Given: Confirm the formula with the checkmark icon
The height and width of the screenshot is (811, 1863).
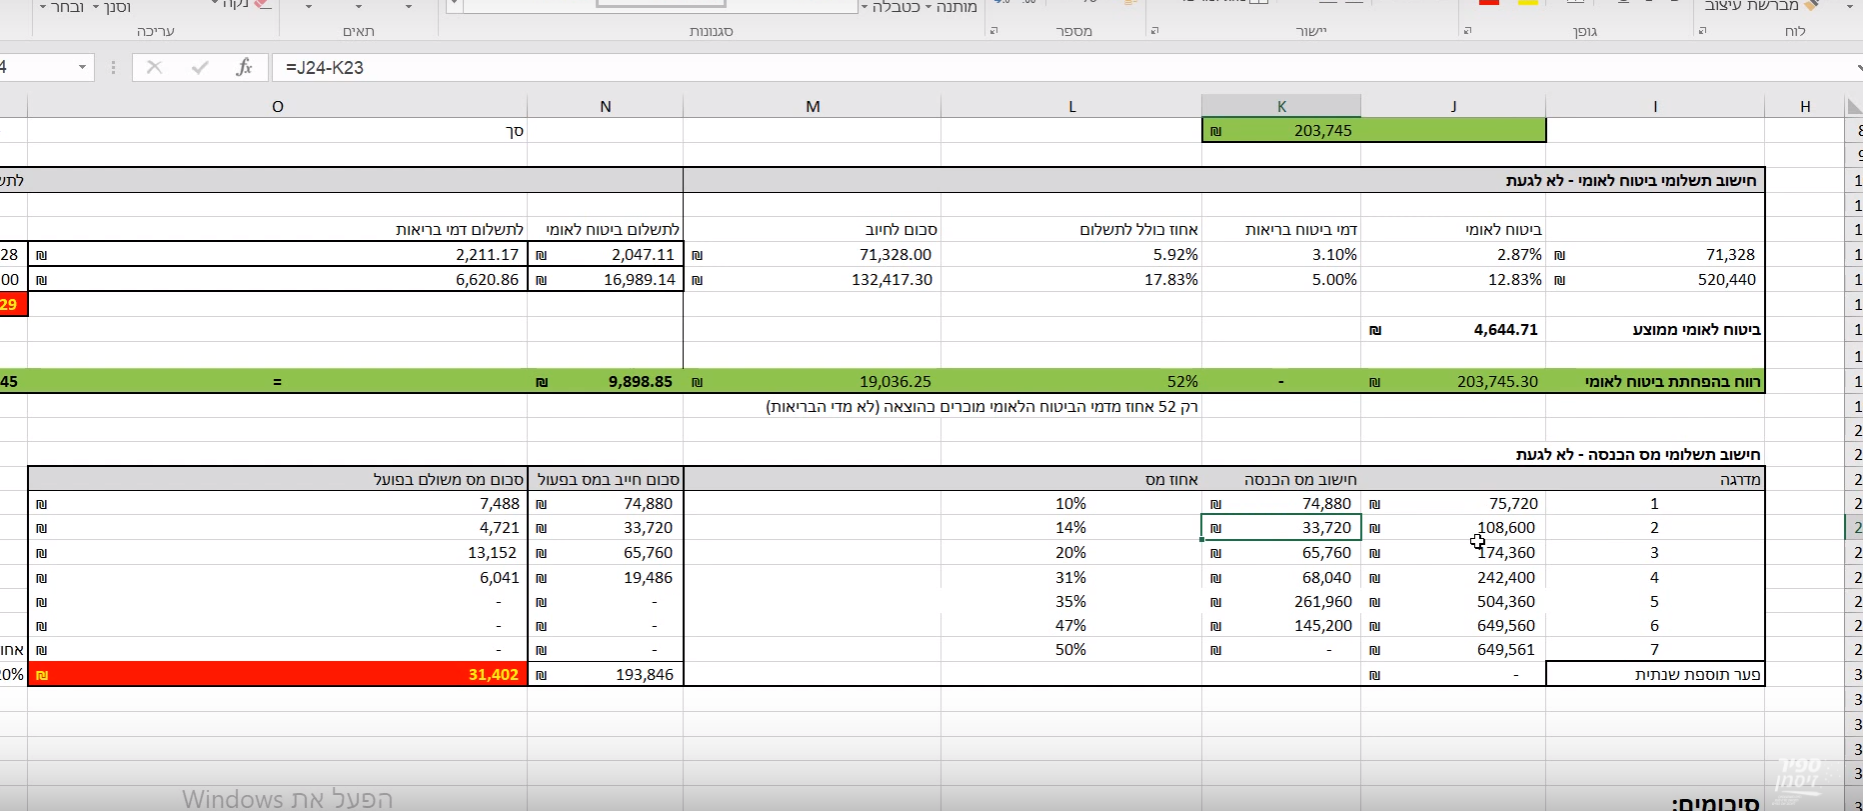Looking at the screenshot, I should click(x=200, y=67).
